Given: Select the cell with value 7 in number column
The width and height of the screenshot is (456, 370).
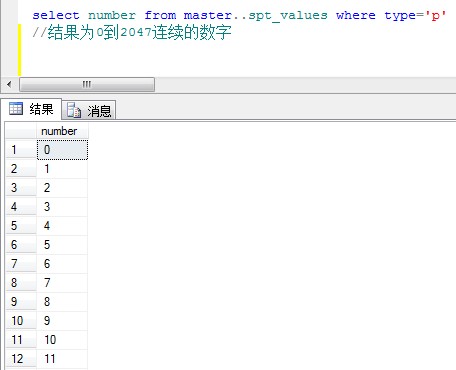Looking at the screenshot, I should (62, 283).
